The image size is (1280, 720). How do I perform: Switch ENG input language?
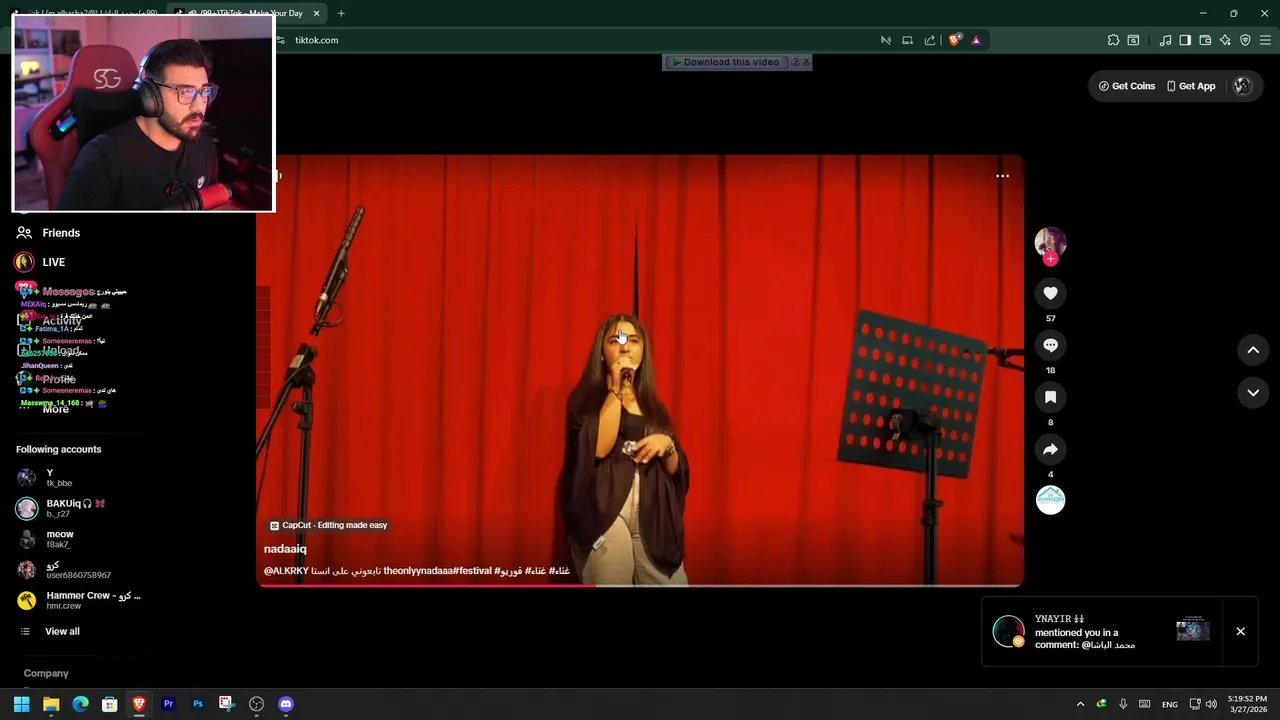1169,704
